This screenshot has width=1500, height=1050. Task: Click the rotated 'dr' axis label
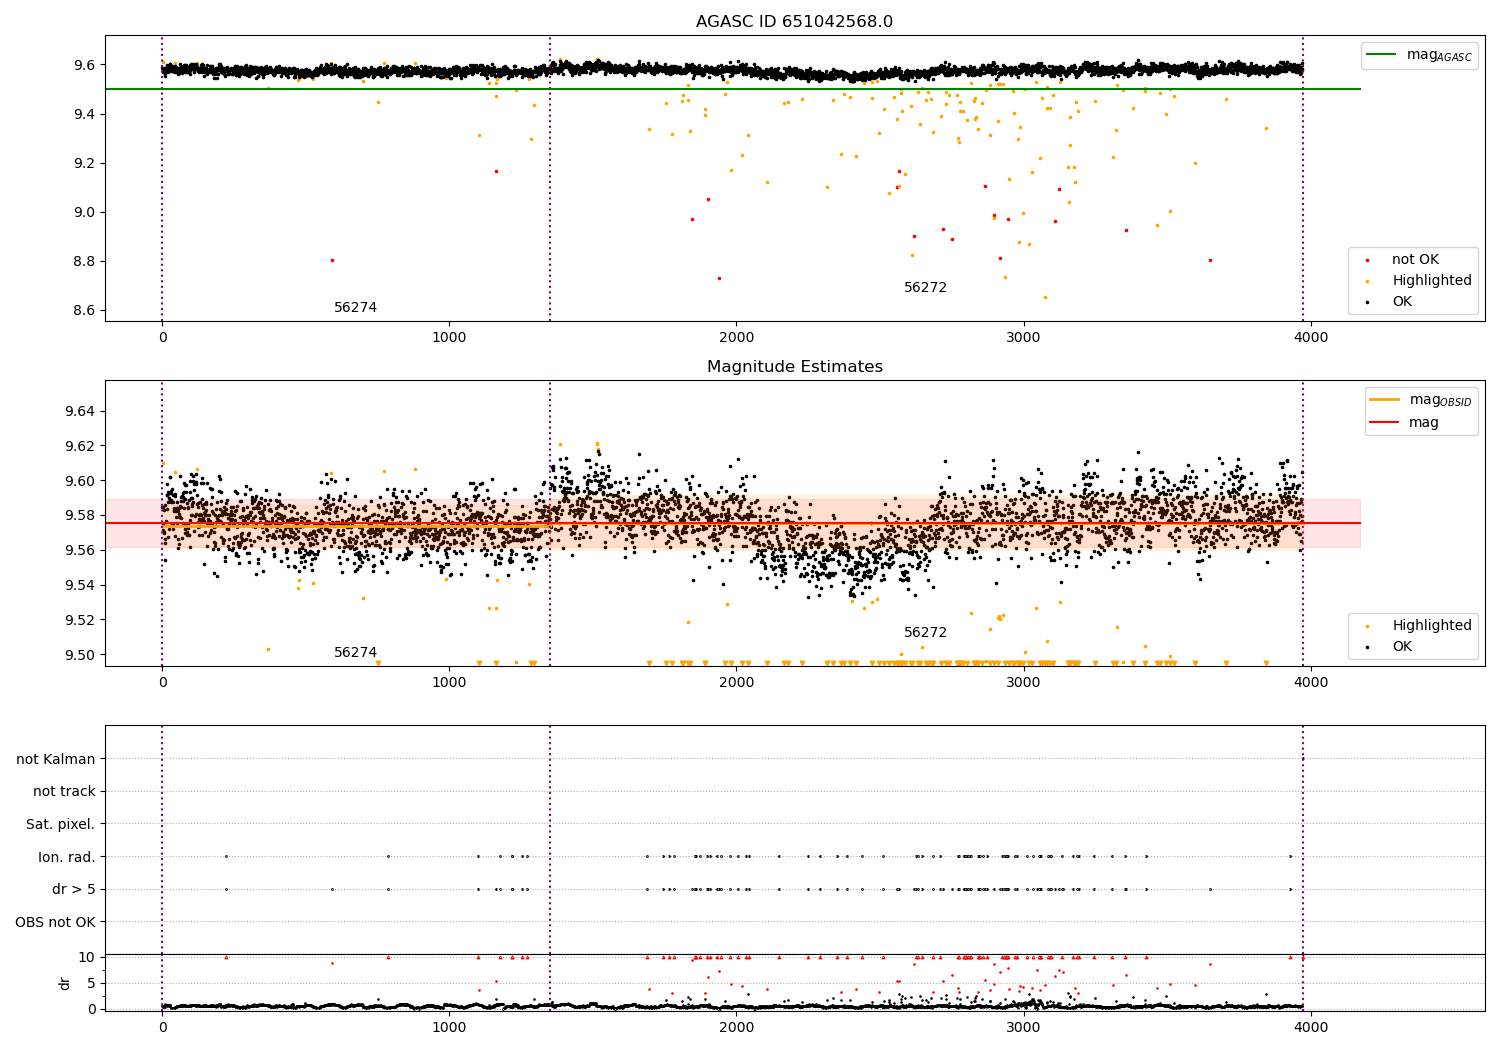pos(65,984)
